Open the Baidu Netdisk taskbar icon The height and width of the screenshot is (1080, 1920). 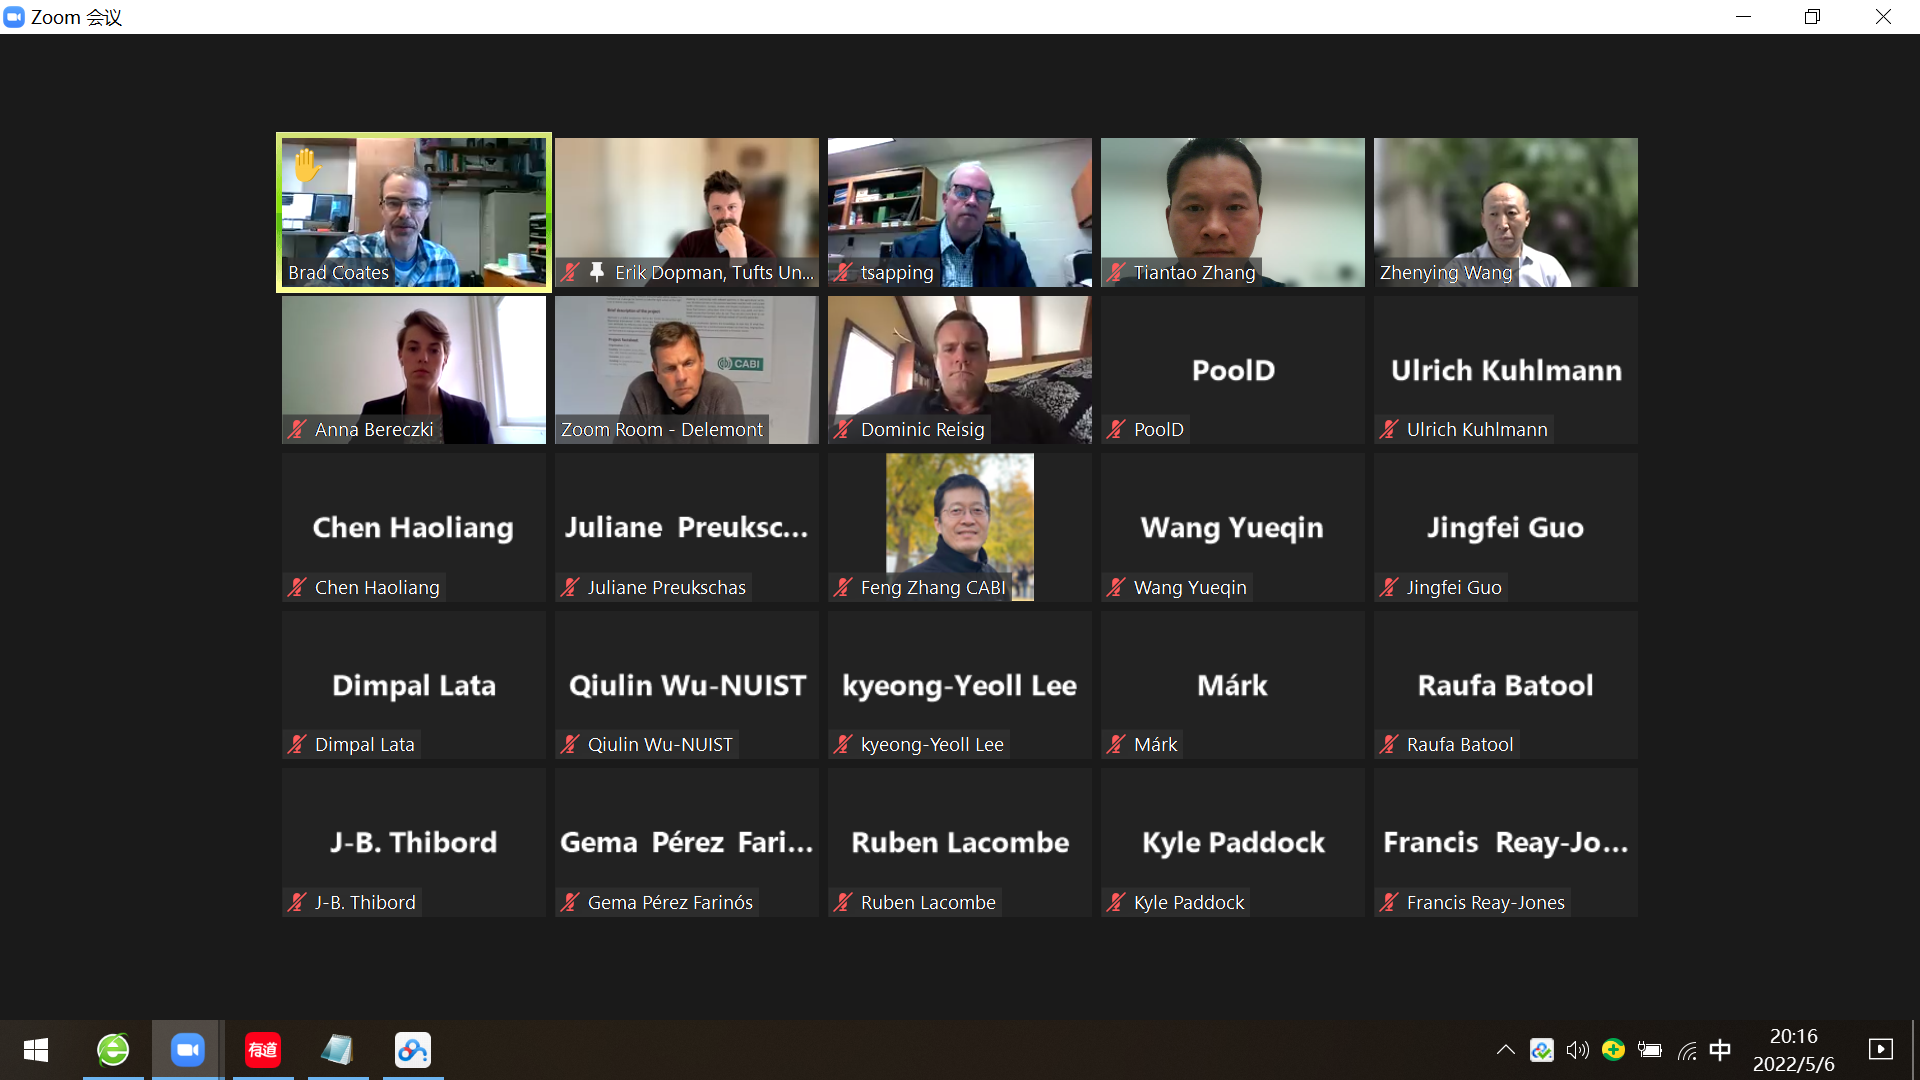tap(413, 1050)
